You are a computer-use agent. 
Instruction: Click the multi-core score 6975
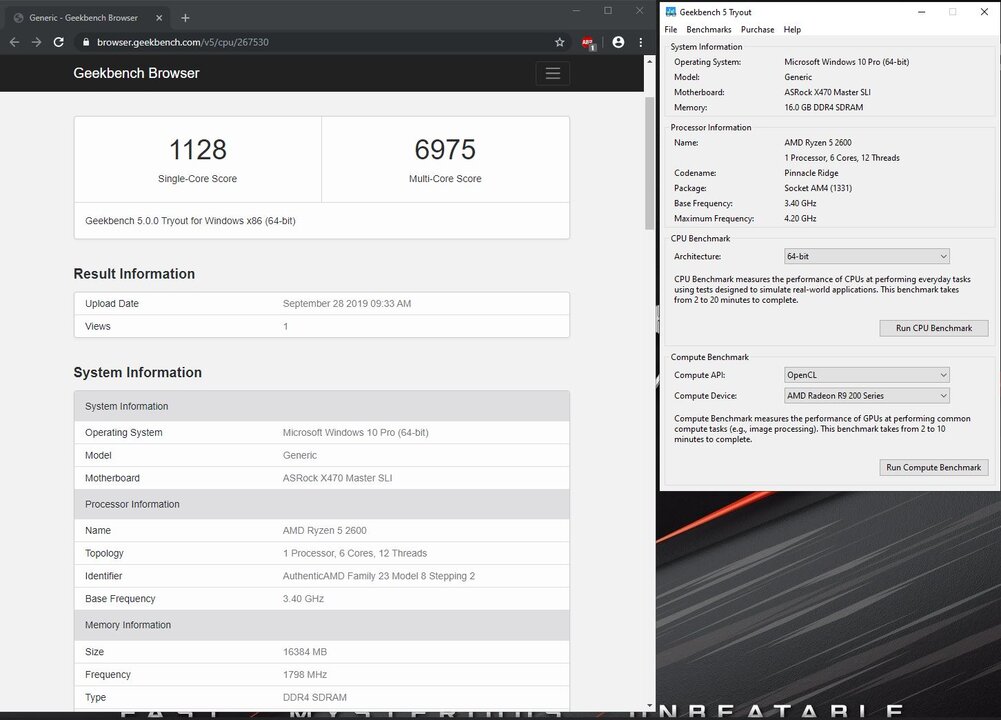coord(445,150)
